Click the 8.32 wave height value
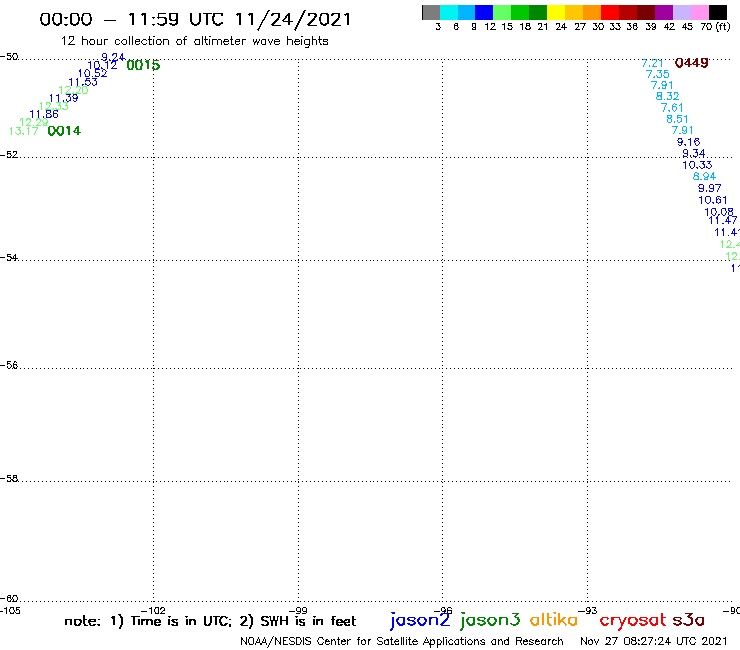Viewport: 740px width, 650px height. 667,96
